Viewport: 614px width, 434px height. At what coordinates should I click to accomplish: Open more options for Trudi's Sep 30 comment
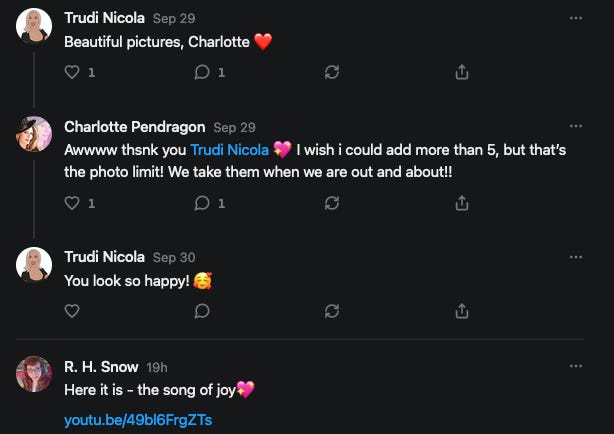(x=575, y=257)
